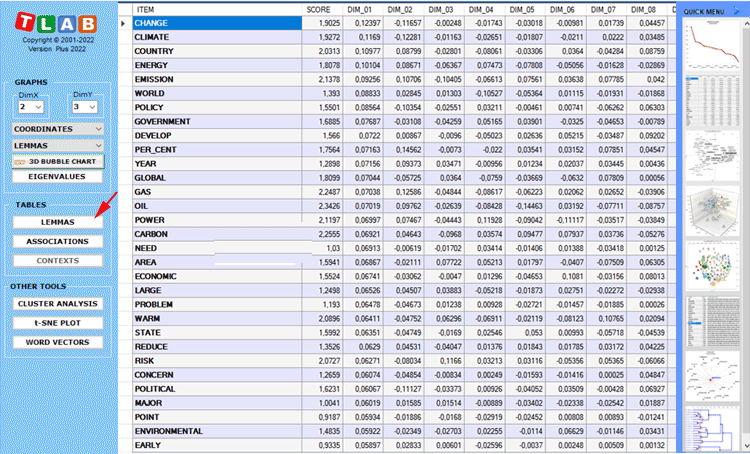Click the DIM_07 column header
Image resolution: width=750 pixels, height=454 pixels.
(606, 10)
